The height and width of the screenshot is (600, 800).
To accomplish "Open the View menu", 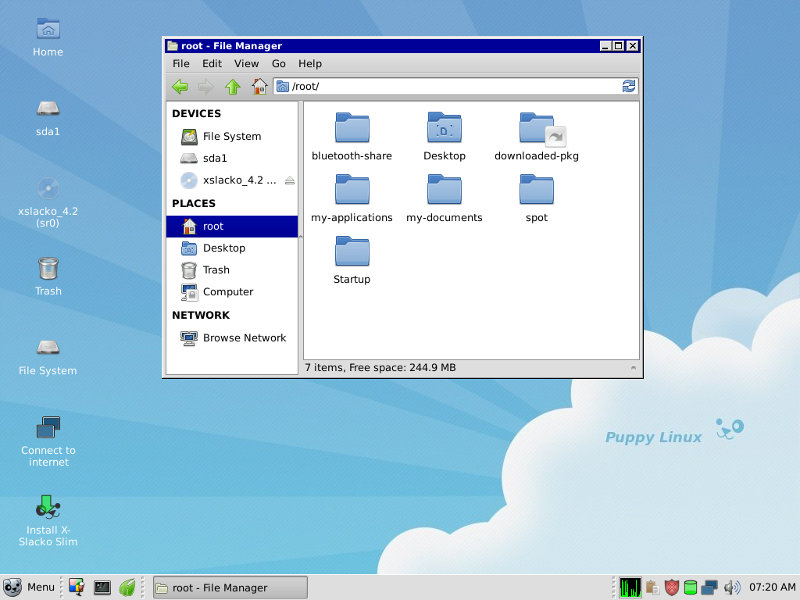I will point(246,64).
